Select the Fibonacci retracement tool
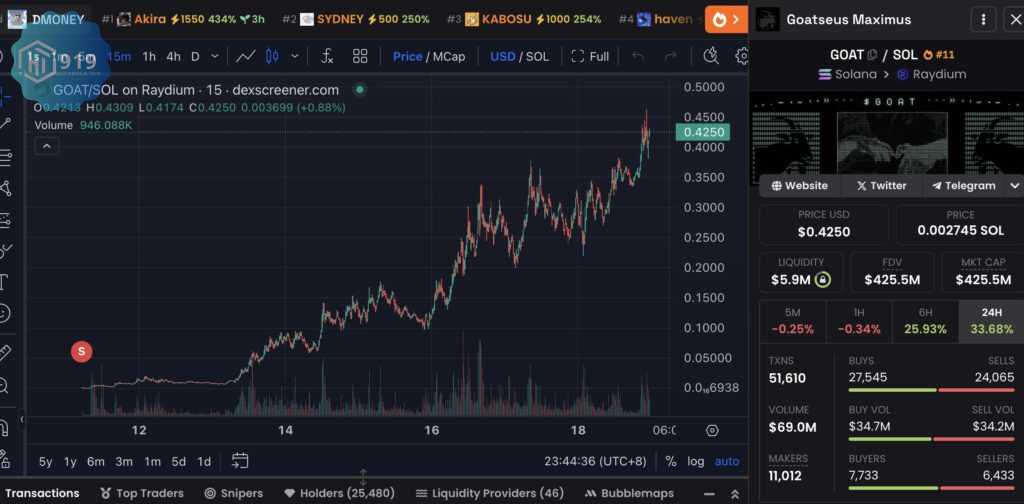 5,157
